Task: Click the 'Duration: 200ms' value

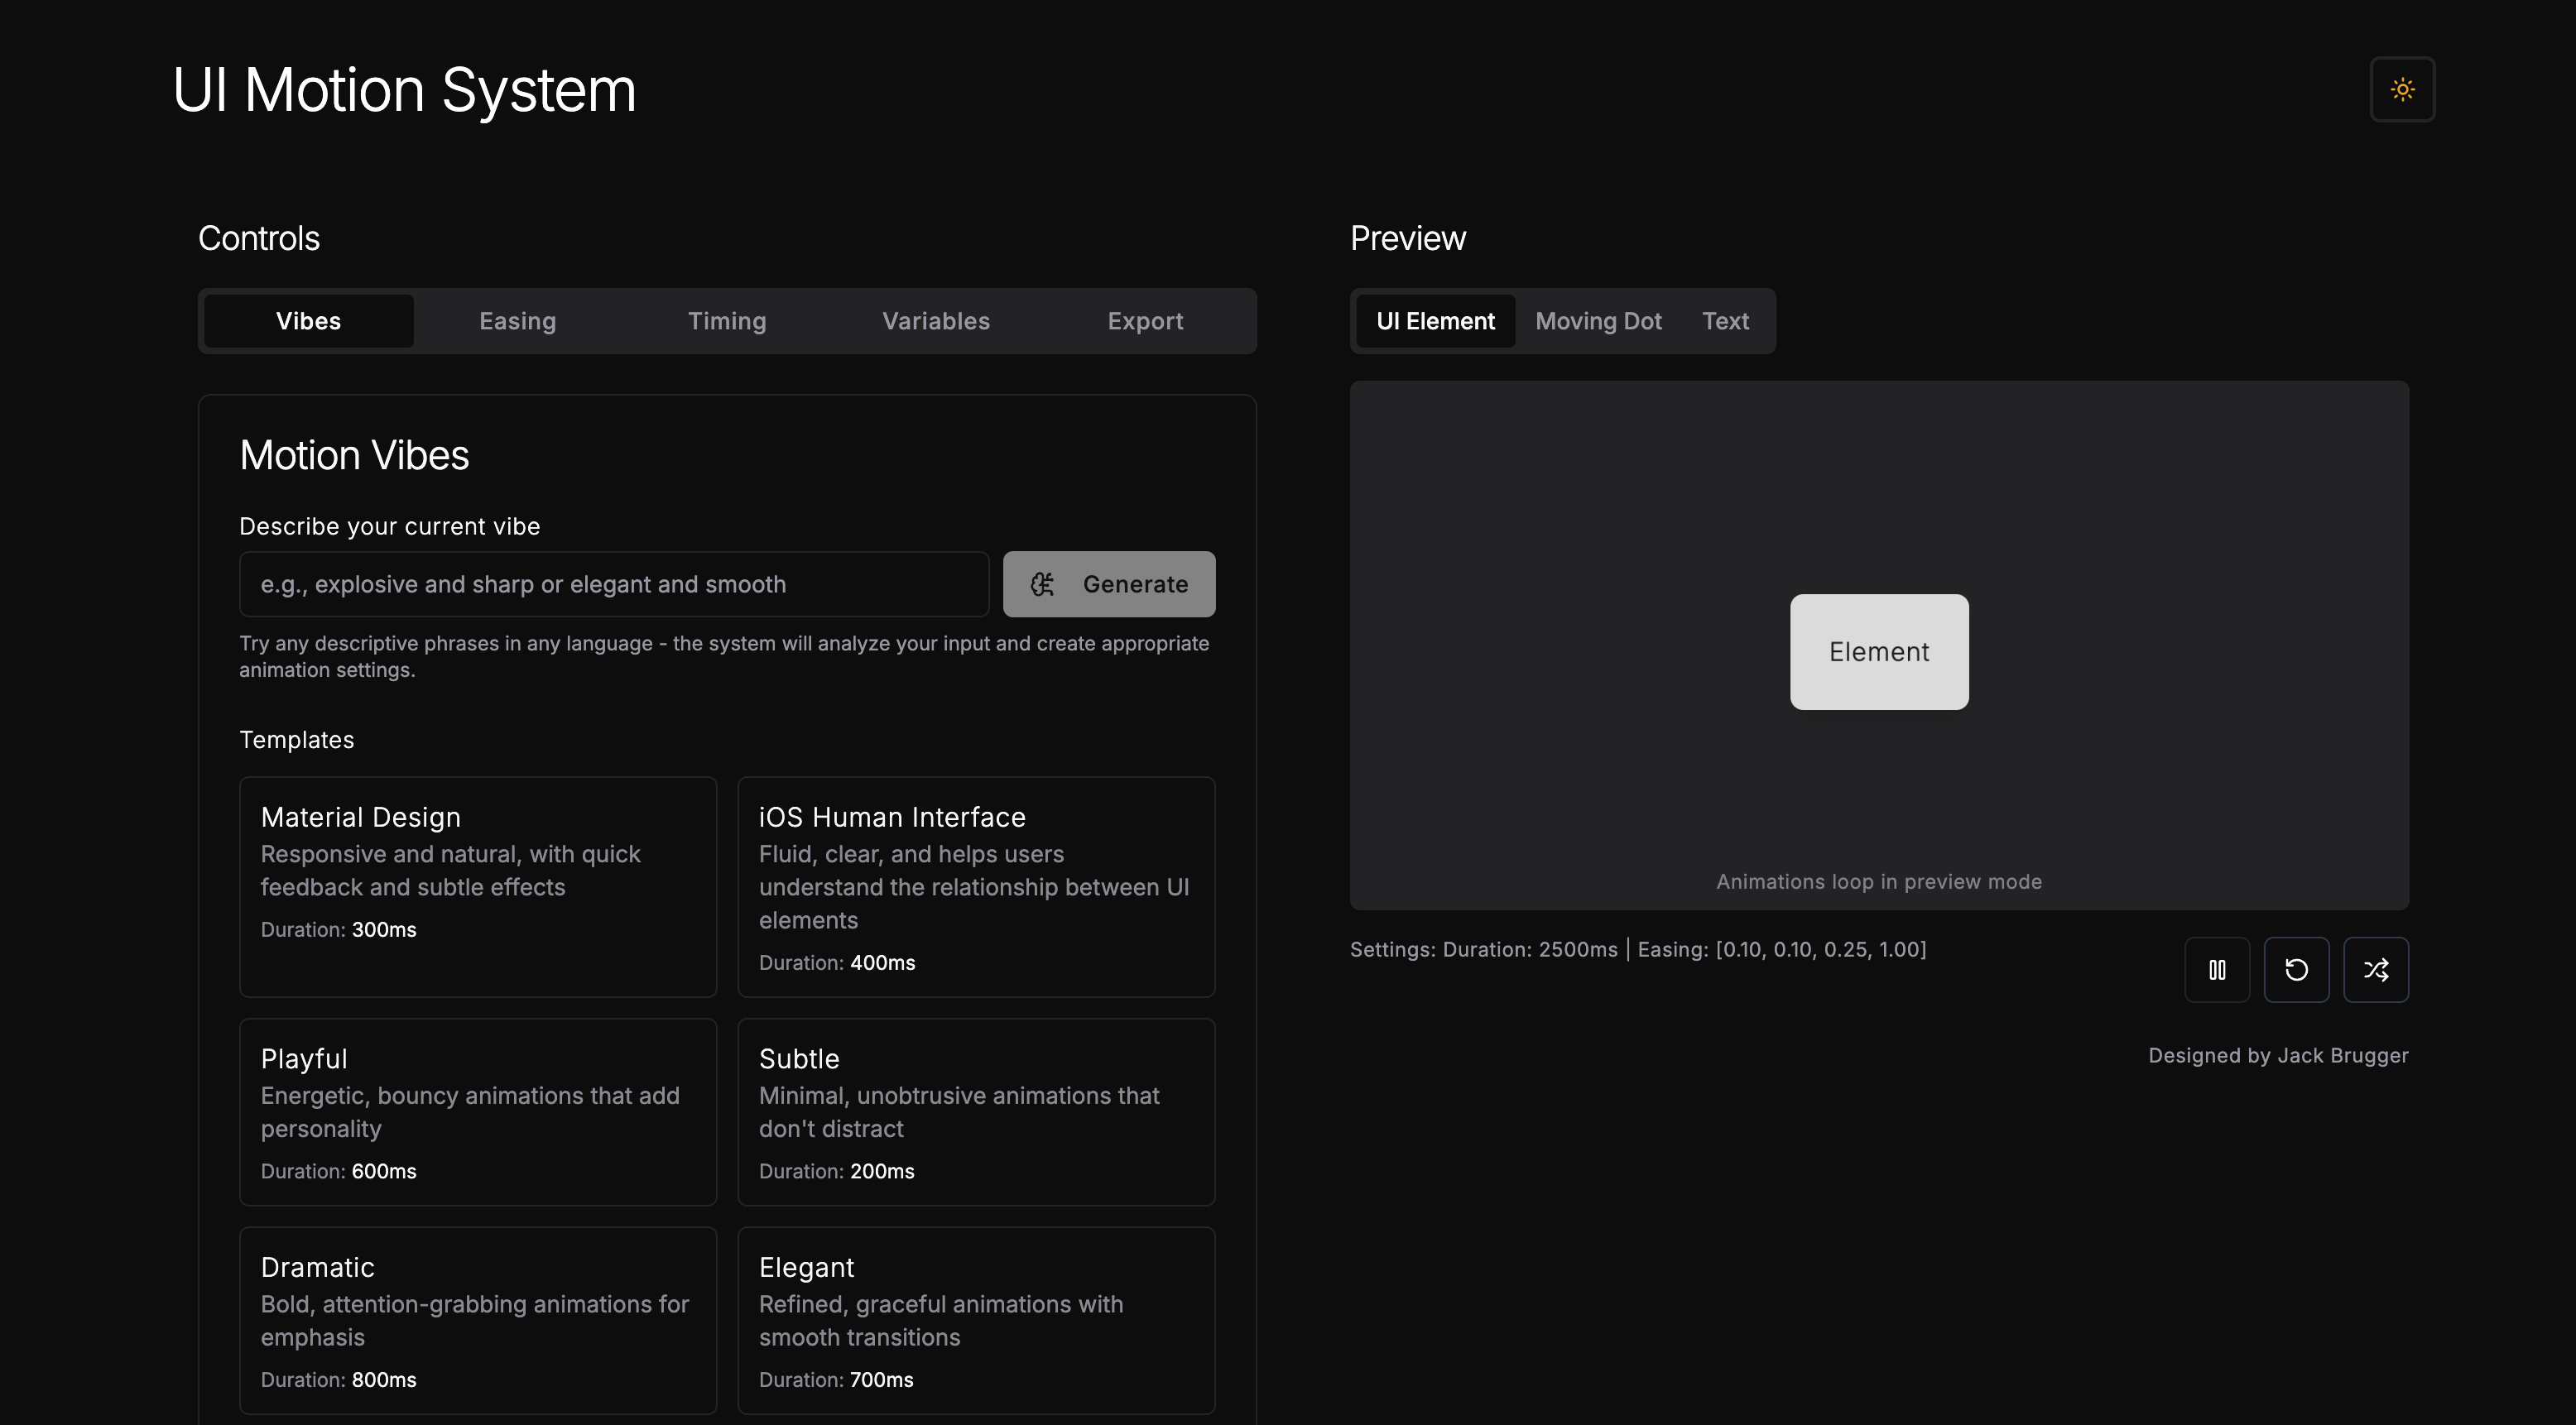Action: 836,1171
